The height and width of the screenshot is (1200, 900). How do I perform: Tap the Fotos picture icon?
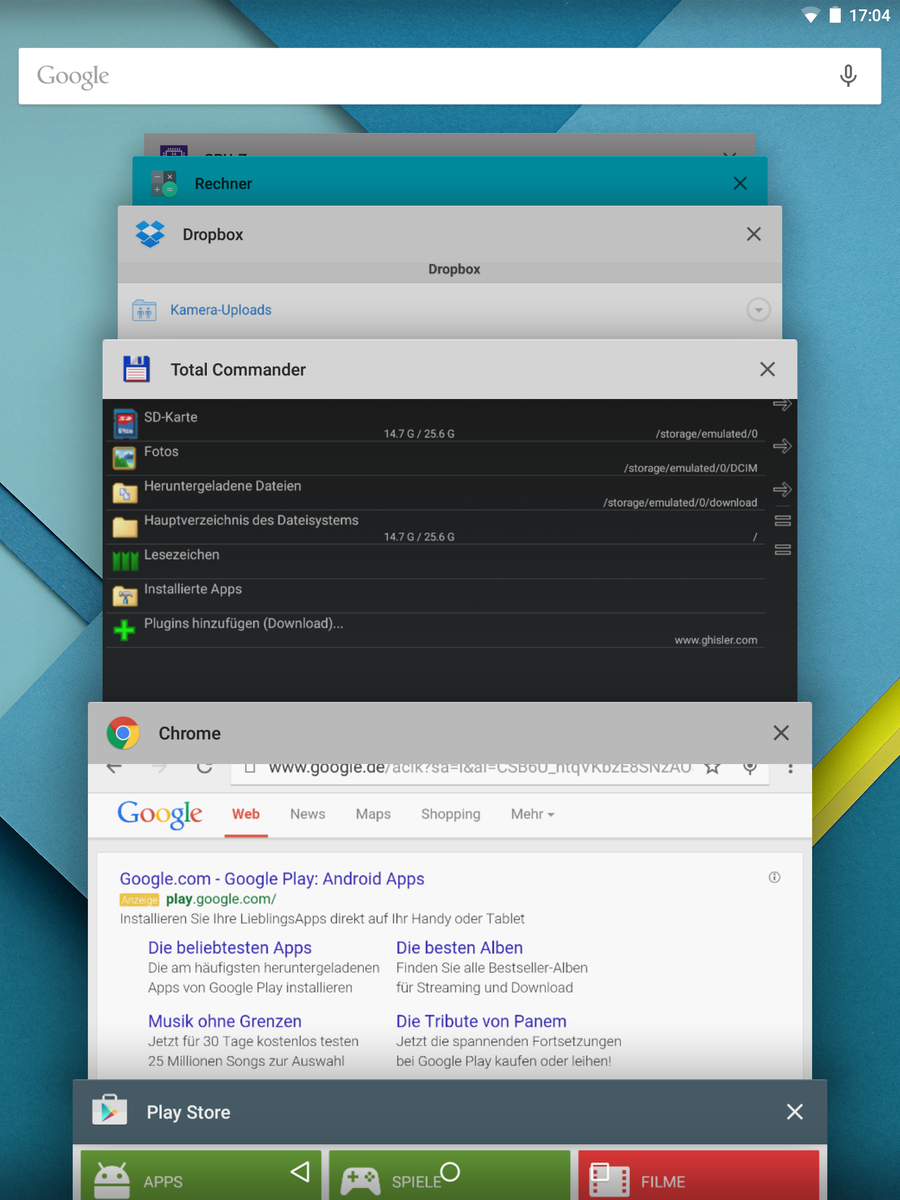pos(125,458)
